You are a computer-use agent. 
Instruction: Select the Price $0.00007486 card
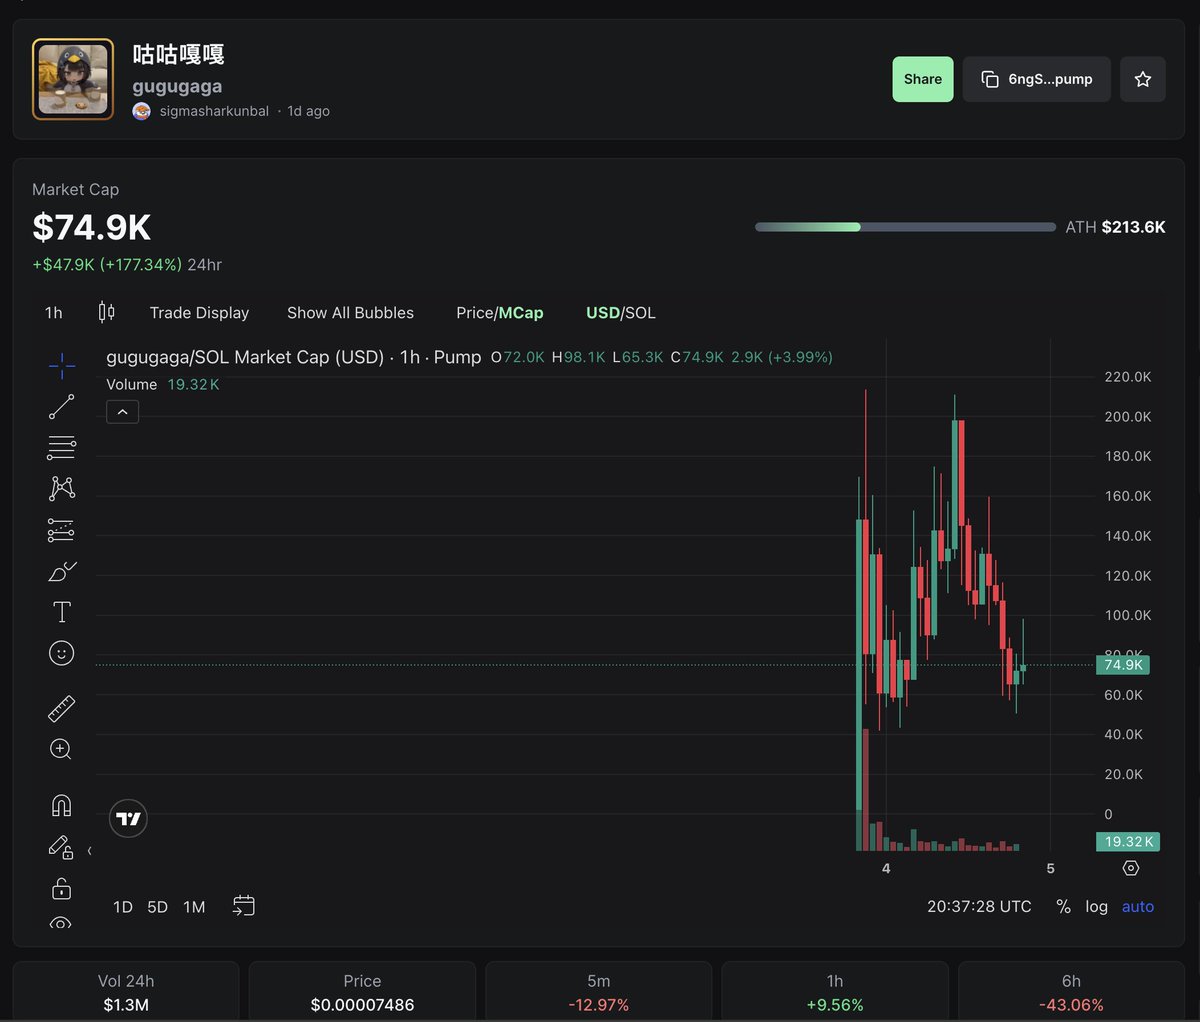[362, 993]
